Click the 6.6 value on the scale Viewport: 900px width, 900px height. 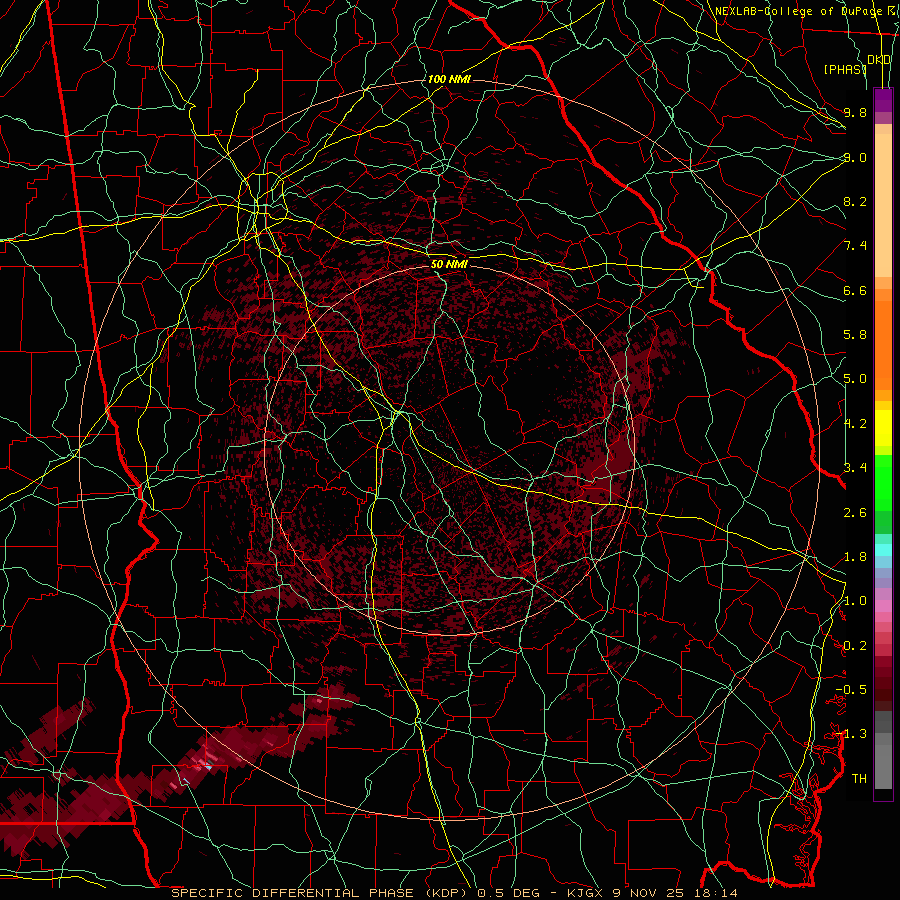[855, 290]
